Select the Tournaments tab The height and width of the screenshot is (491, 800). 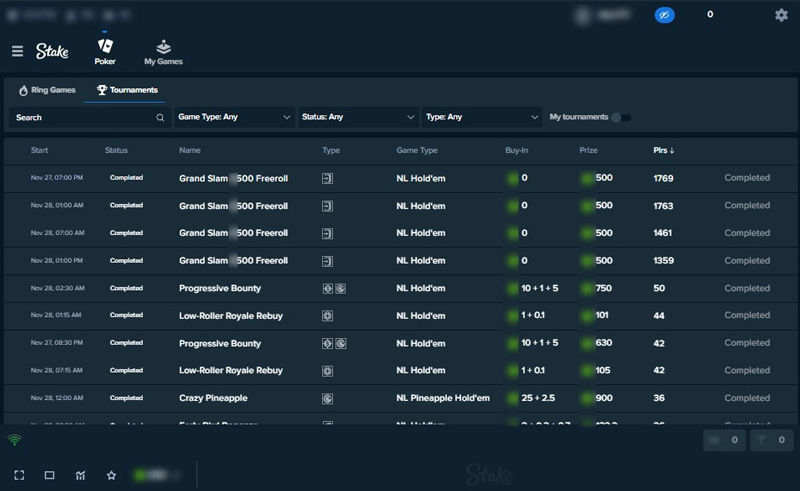[127, 90]
